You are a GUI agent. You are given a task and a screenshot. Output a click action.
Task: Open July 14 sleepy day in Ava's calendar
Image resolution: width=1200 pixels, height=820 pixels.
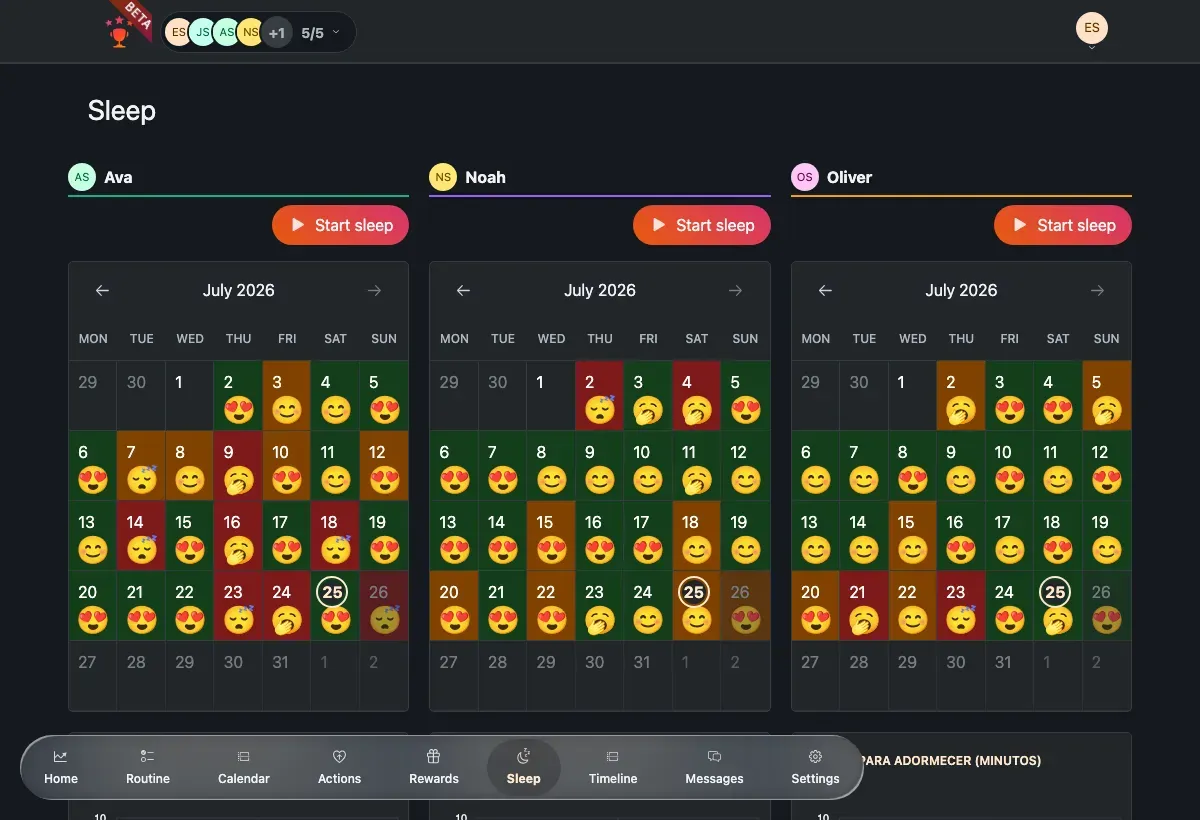[141, 536]
